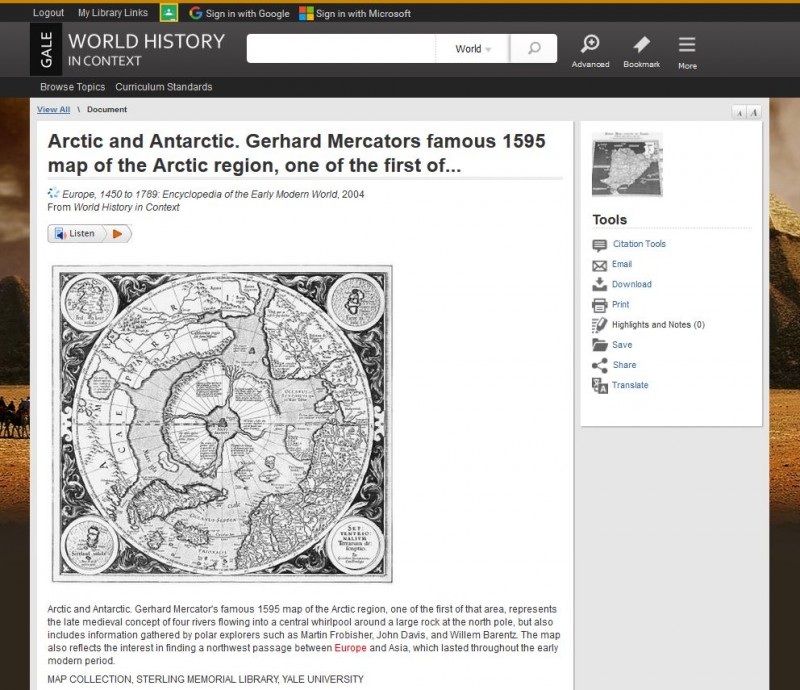Click Highlights and Notes pencil icon
This screenshot has height=690, width=800.
[x=599, y=325]
